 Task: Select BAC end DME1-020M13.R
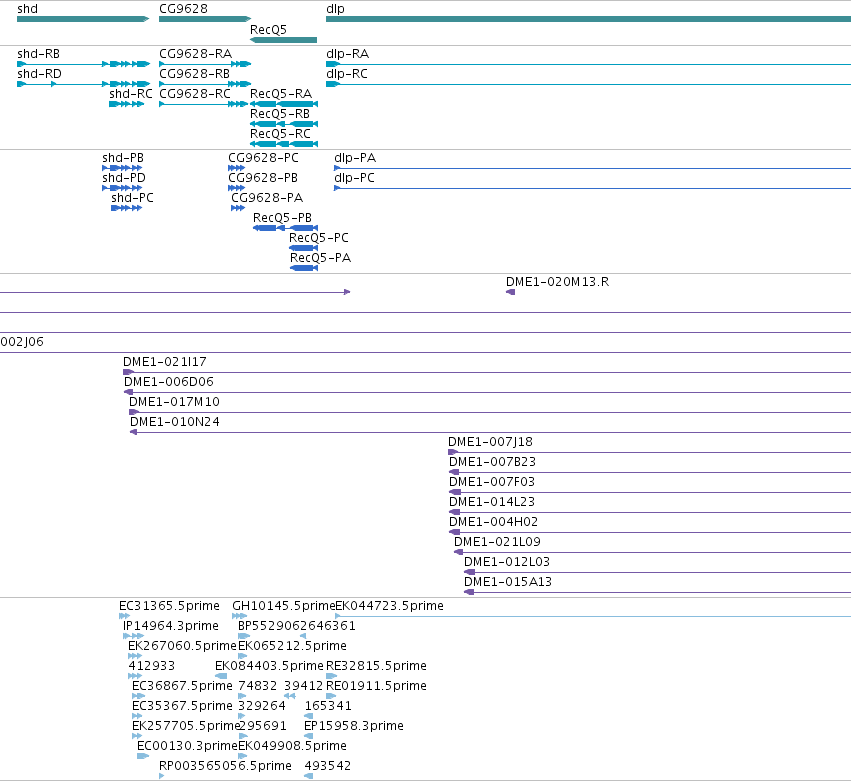(510, 292)
